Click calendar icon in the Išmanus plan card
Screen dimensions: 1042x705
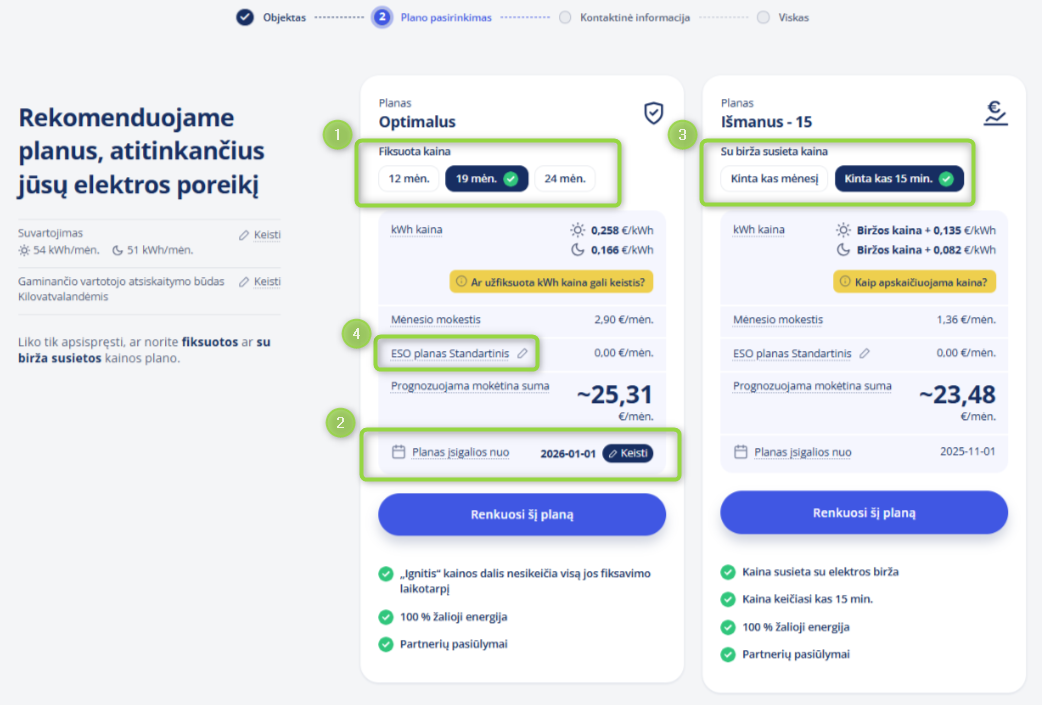pyautogui.click(x=741, y=452)
